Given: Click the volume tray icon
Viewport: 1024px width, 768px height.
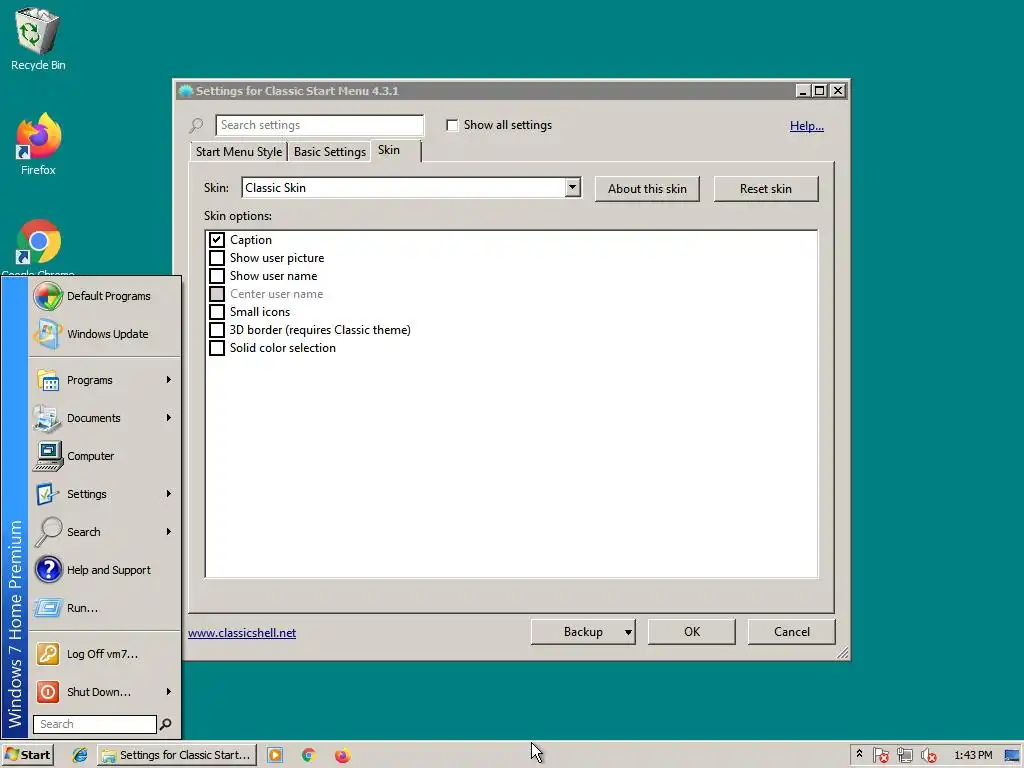Looking at the screenshot, I should pos(929,755).
